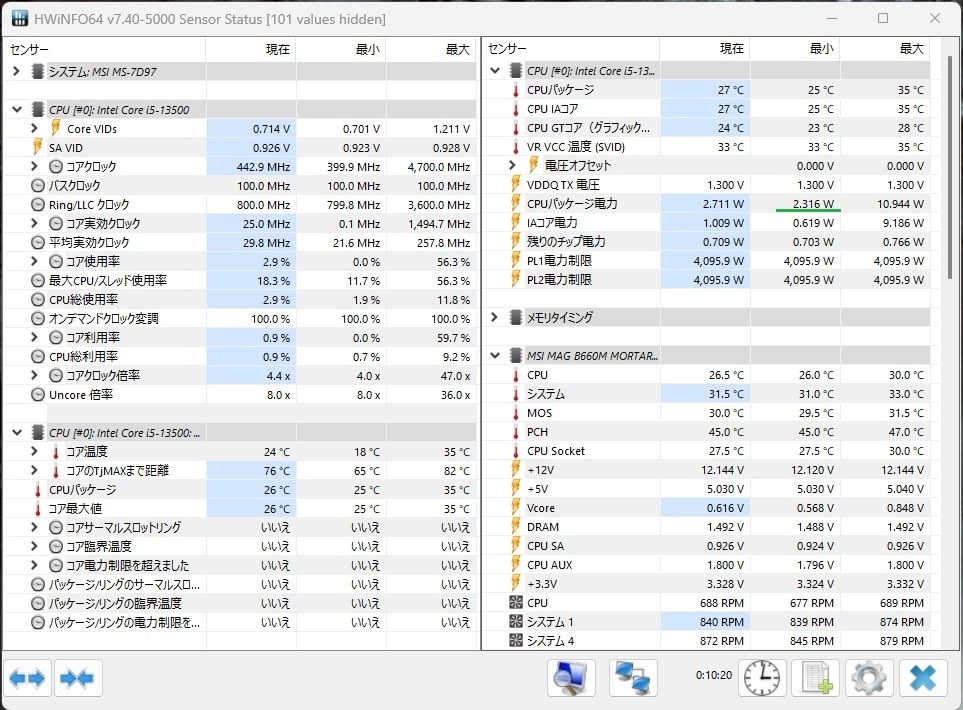This screenshot has height=710, width=963.
Task: Click the left panel 現在 column header
Action: point(251,49)
